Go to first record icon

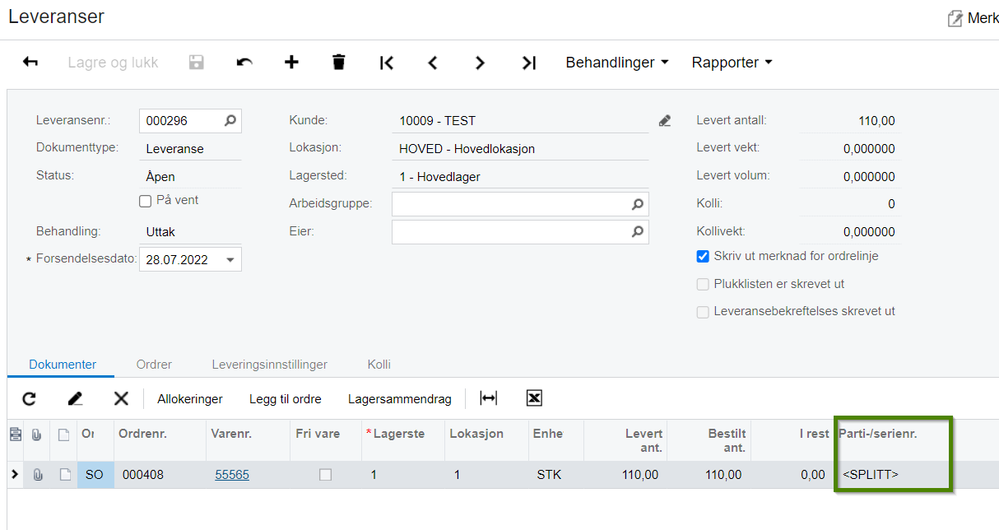[x=386, y=62]
